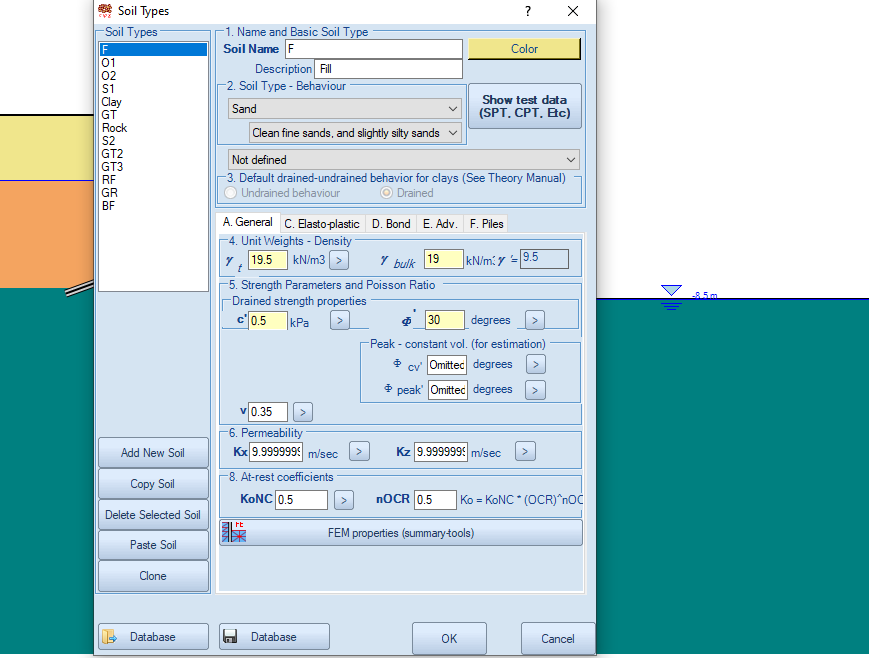Switch to the D. Bond tab

coord(391,224)
